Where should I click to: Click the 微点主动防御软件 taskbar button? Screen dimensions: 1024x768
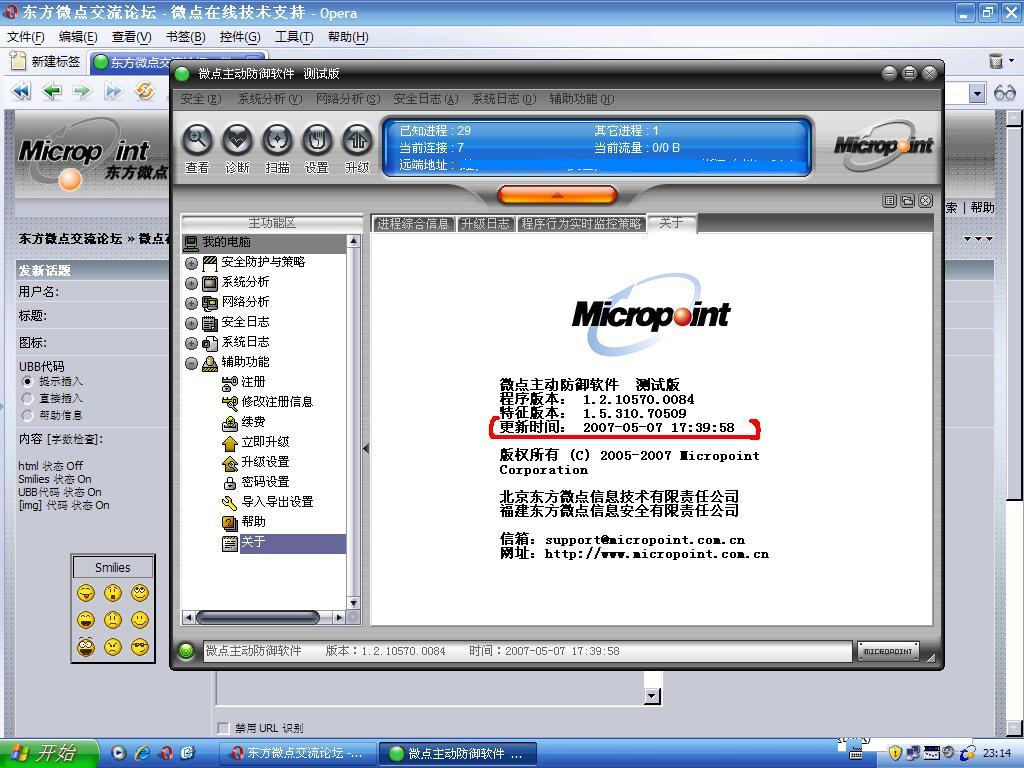coord(458,754)
